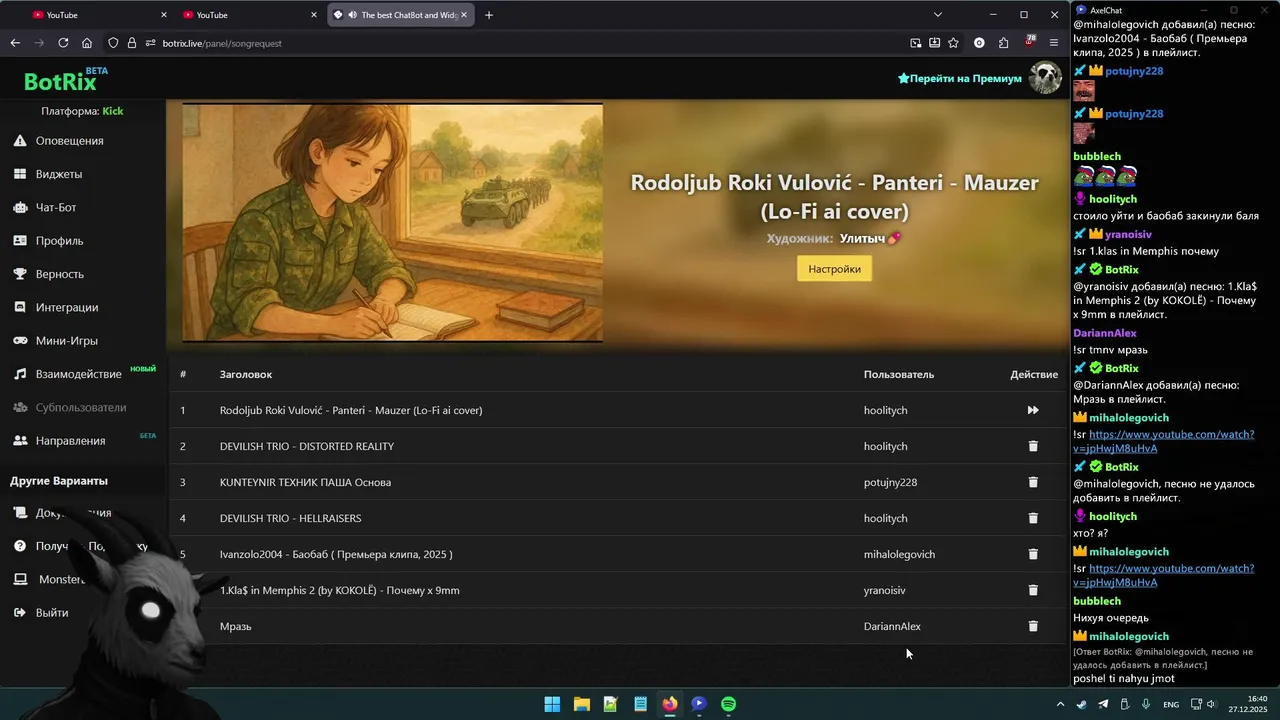Click Firefox taskbar icon
The width and height of the screenshot is (1280, 720).
[x=670, y=704]
